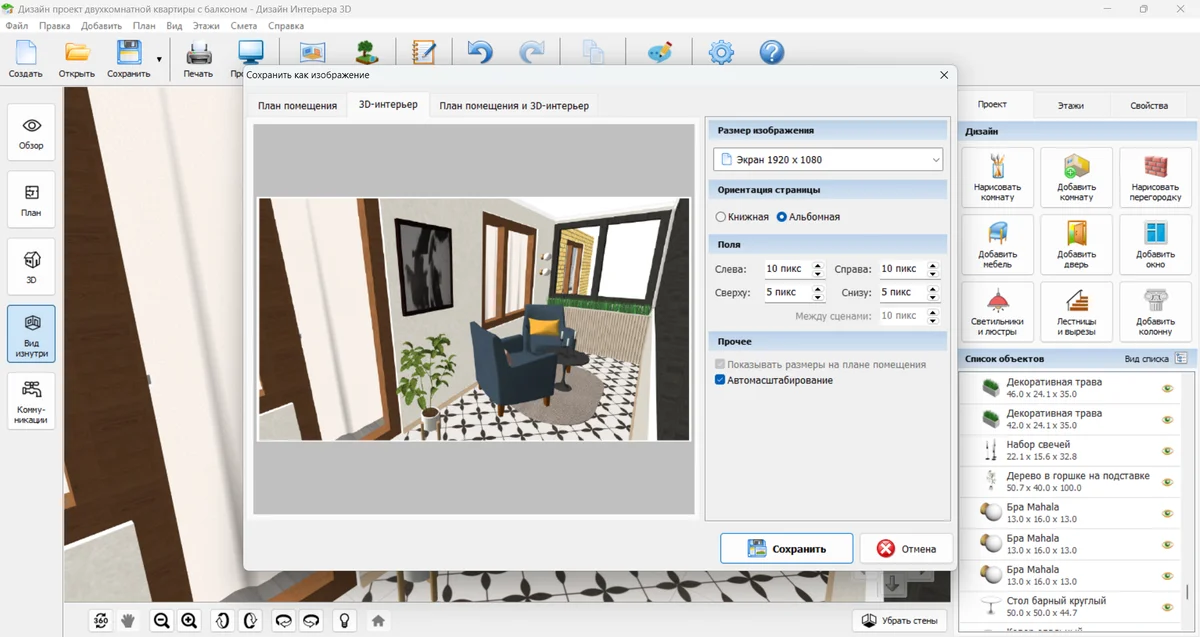This screenshot has width=1200, height=637.
Task: Select Книжная orientation radio button
Action: click(x=721, y=217)
